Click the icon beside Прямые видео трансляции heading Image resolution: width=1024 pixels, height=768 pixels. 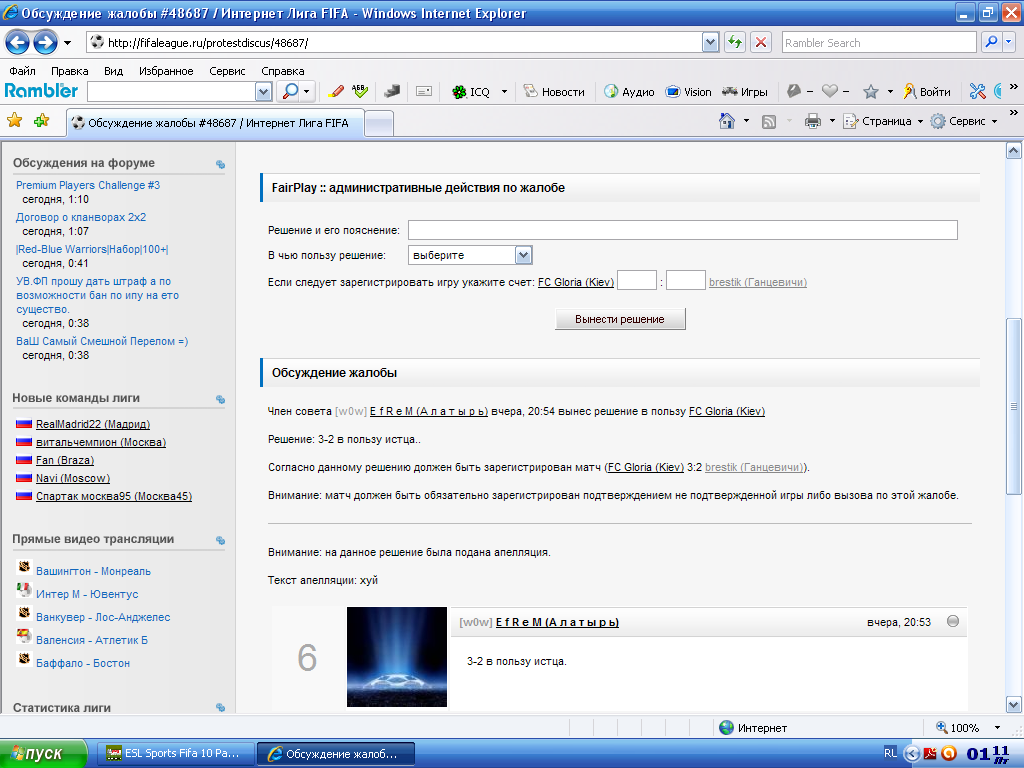220,540
